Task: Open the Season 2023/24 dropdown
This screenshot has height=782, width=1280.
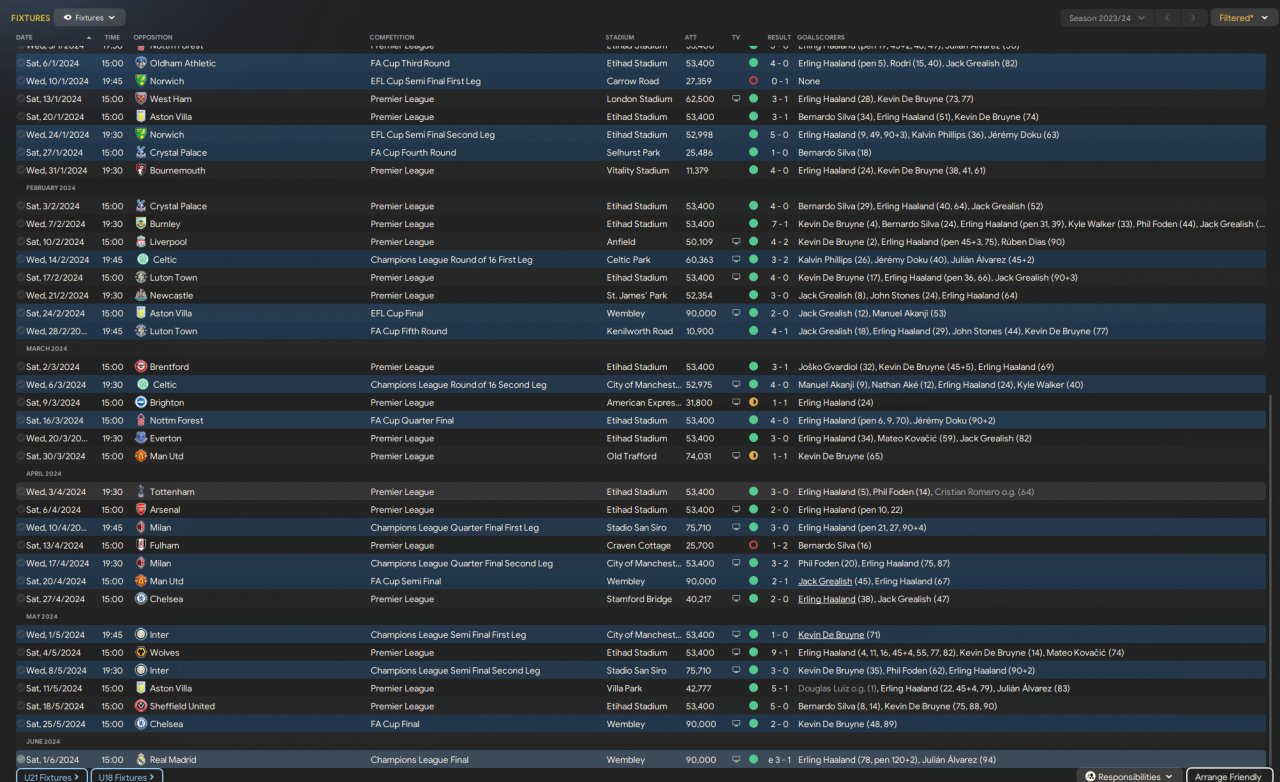Action: [1107, 18]
